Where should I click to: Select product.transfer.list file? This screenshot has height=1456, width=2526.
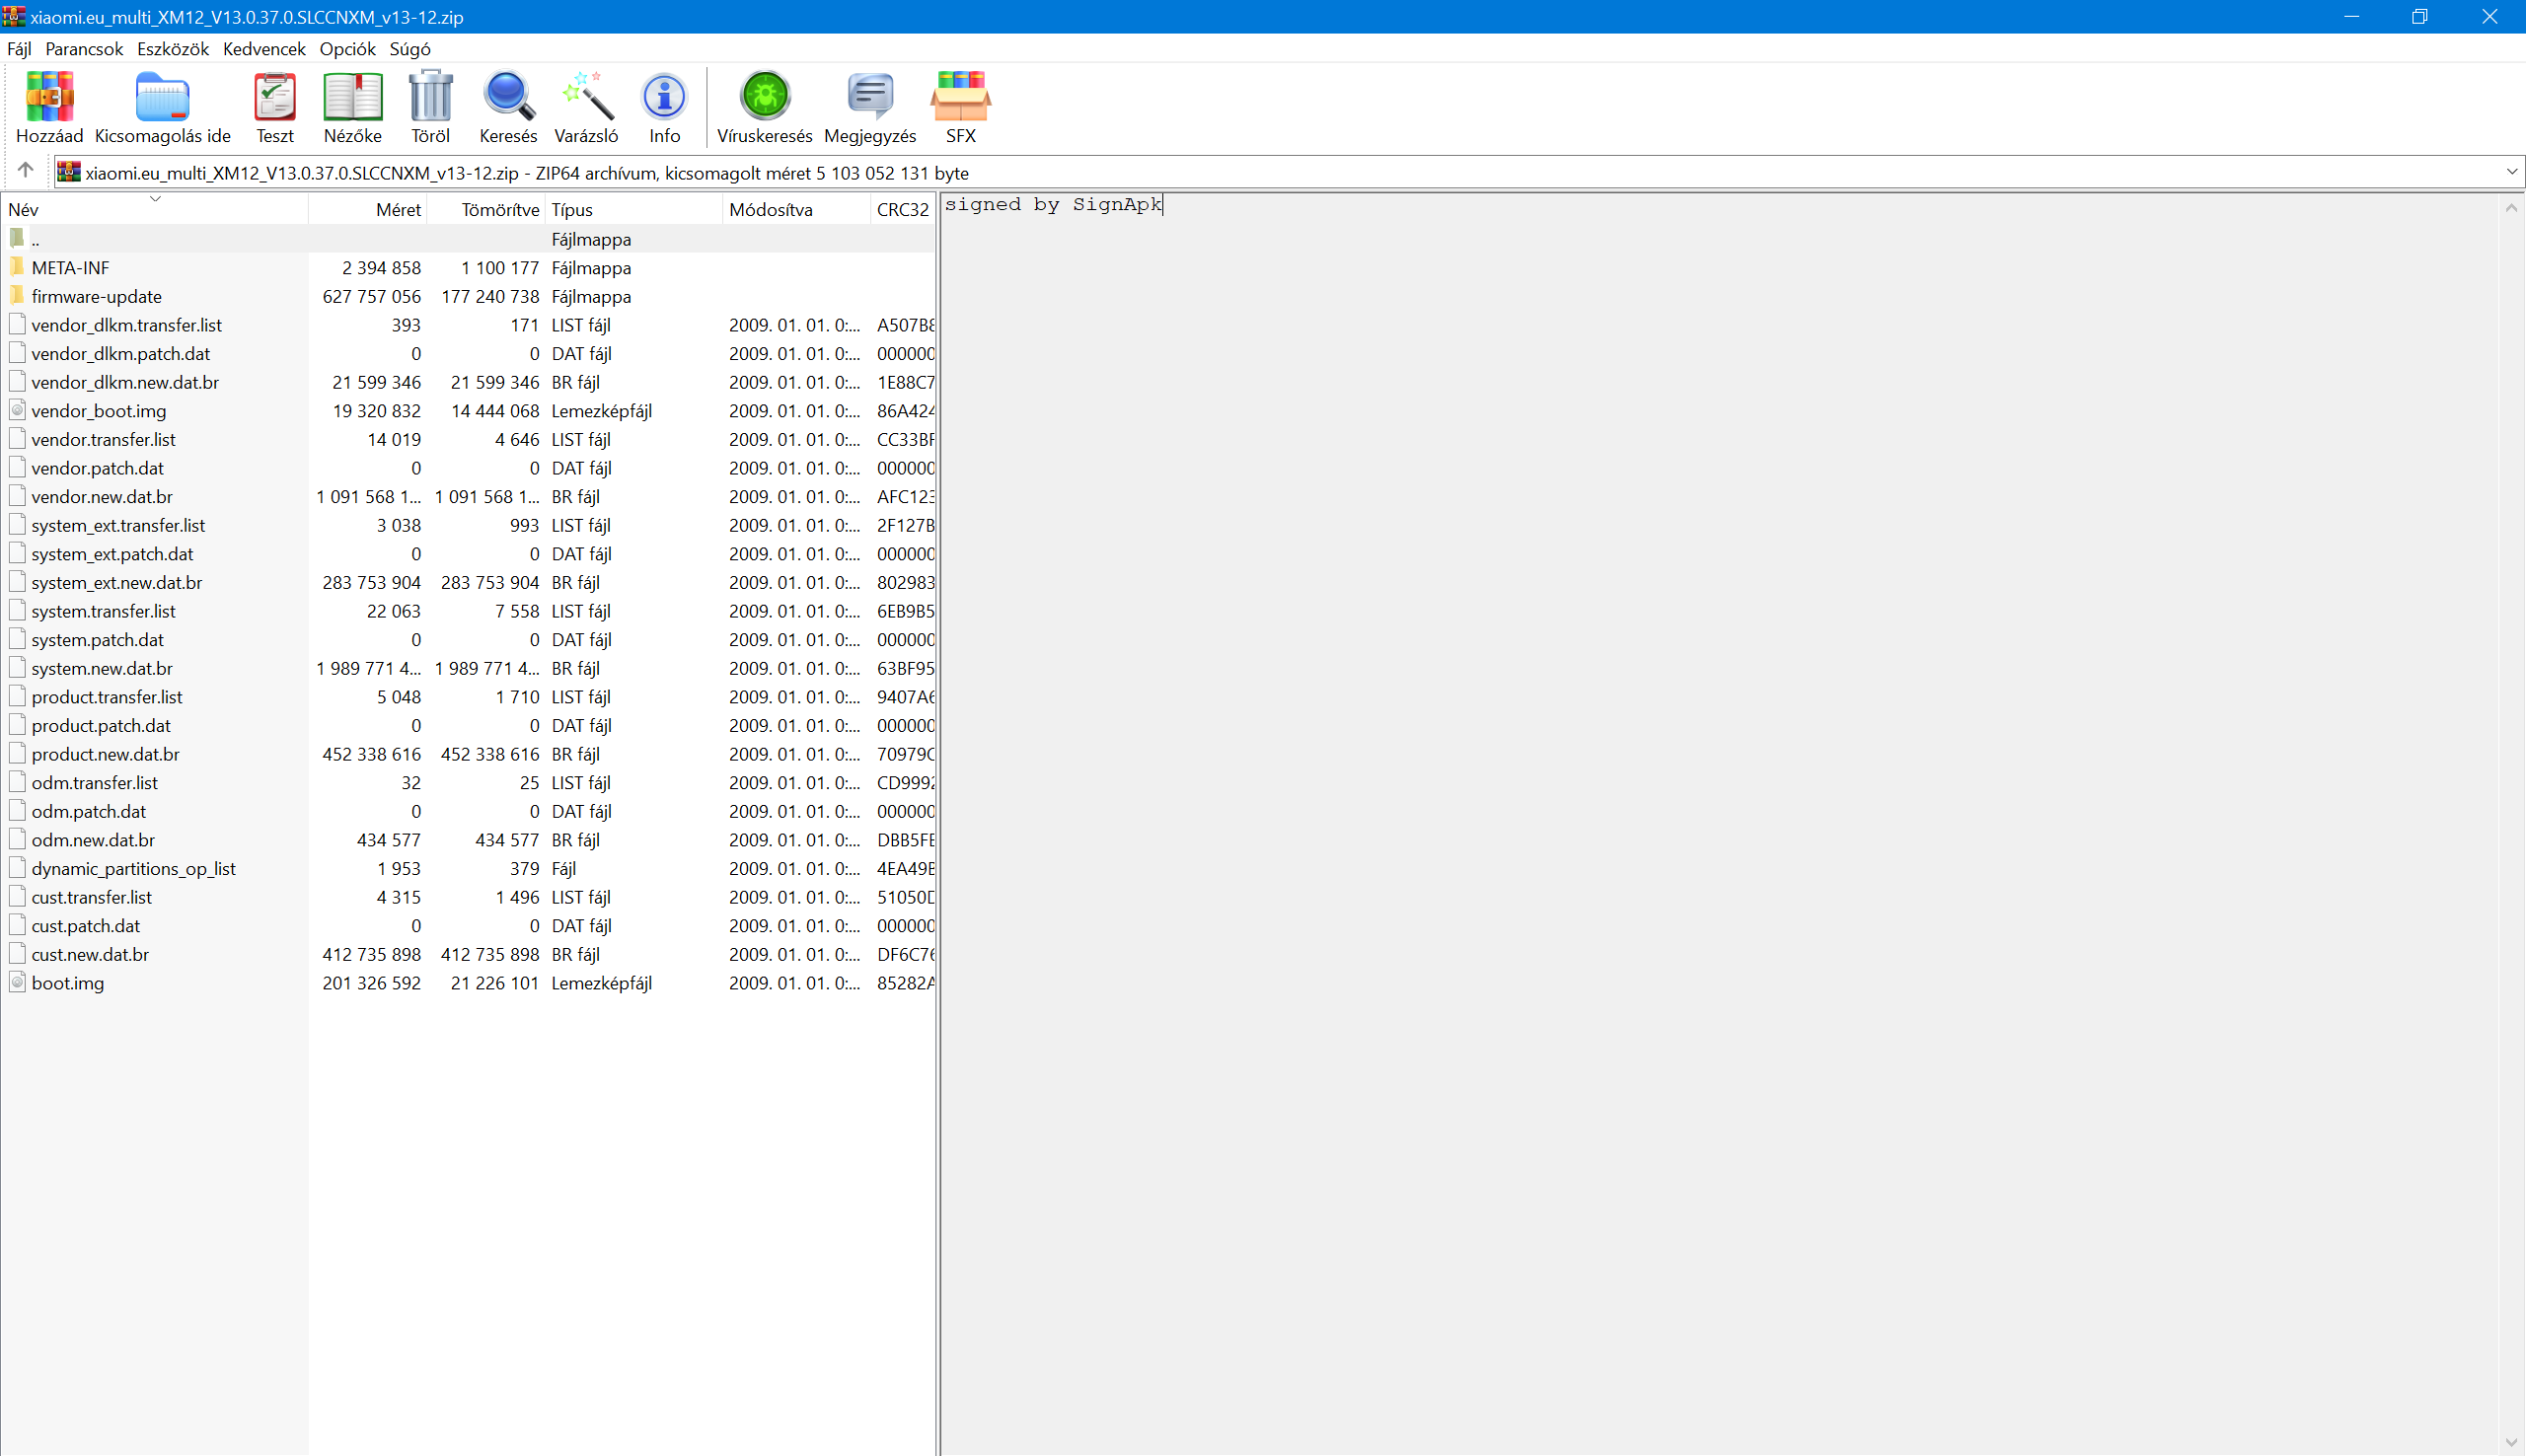[x=107, y=697]
